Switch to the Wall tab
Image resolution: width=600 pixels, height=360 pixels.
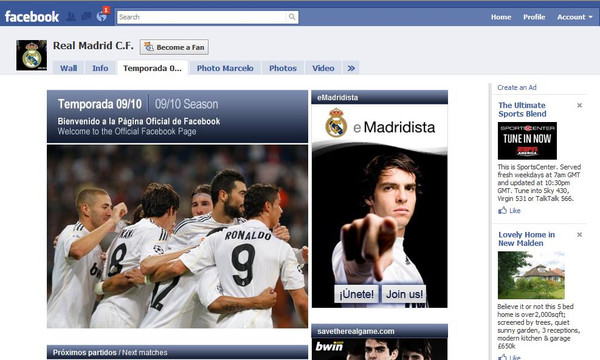tap(68, 68)
